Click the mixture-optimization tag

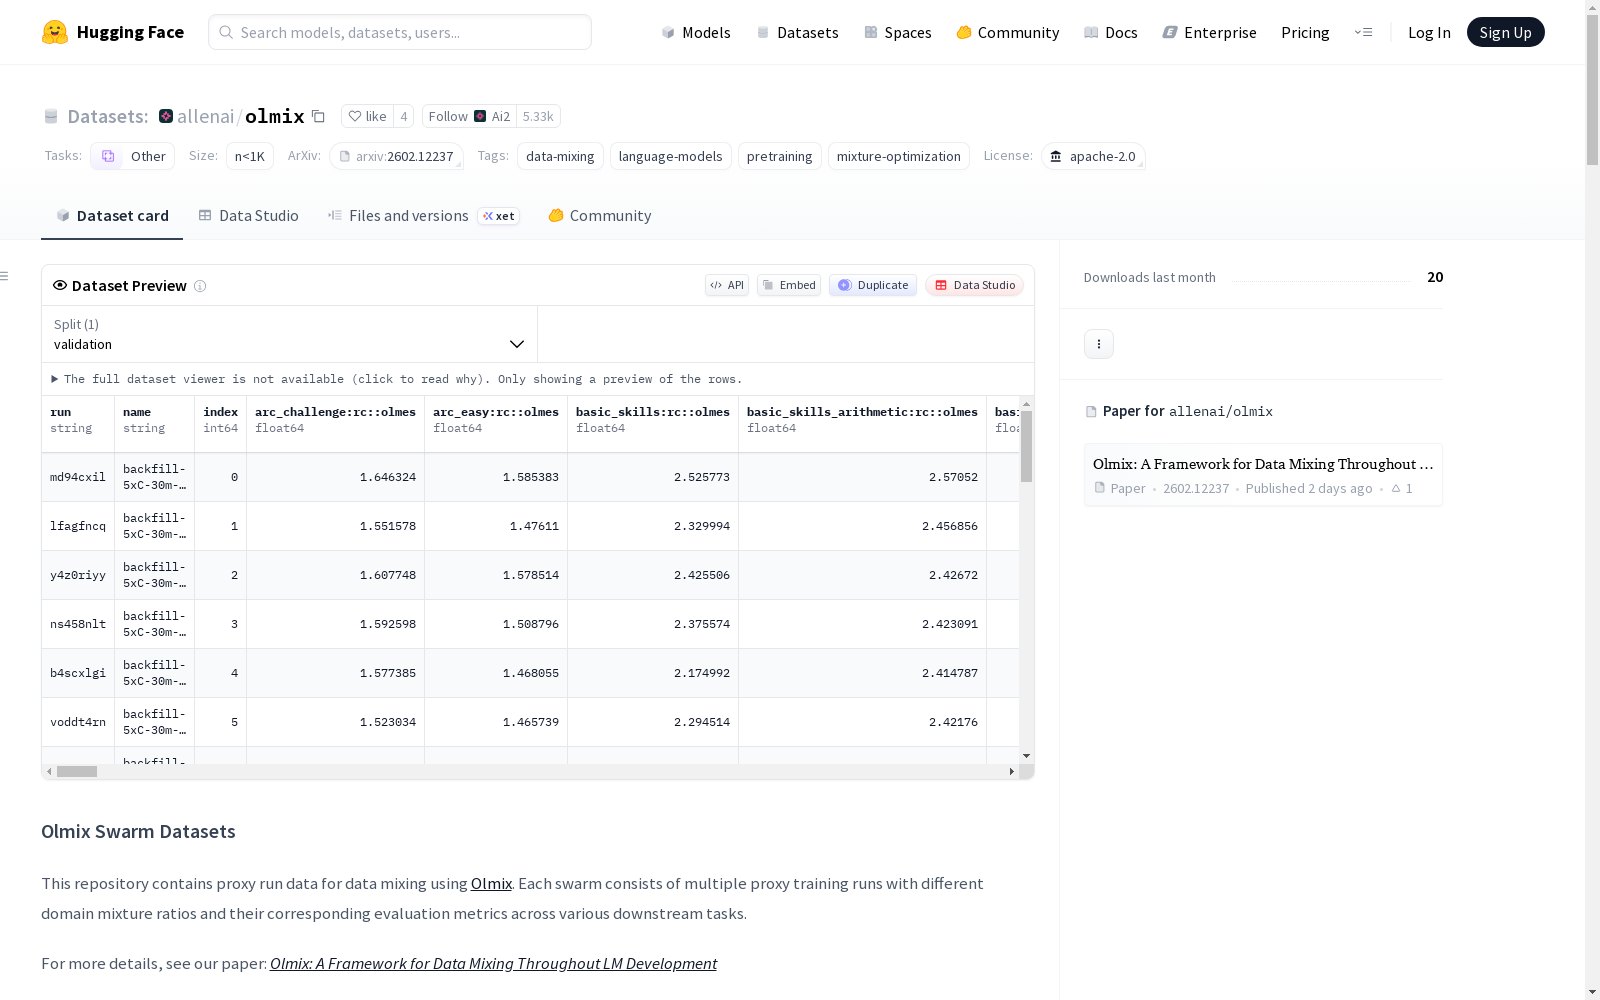point(899,156)
